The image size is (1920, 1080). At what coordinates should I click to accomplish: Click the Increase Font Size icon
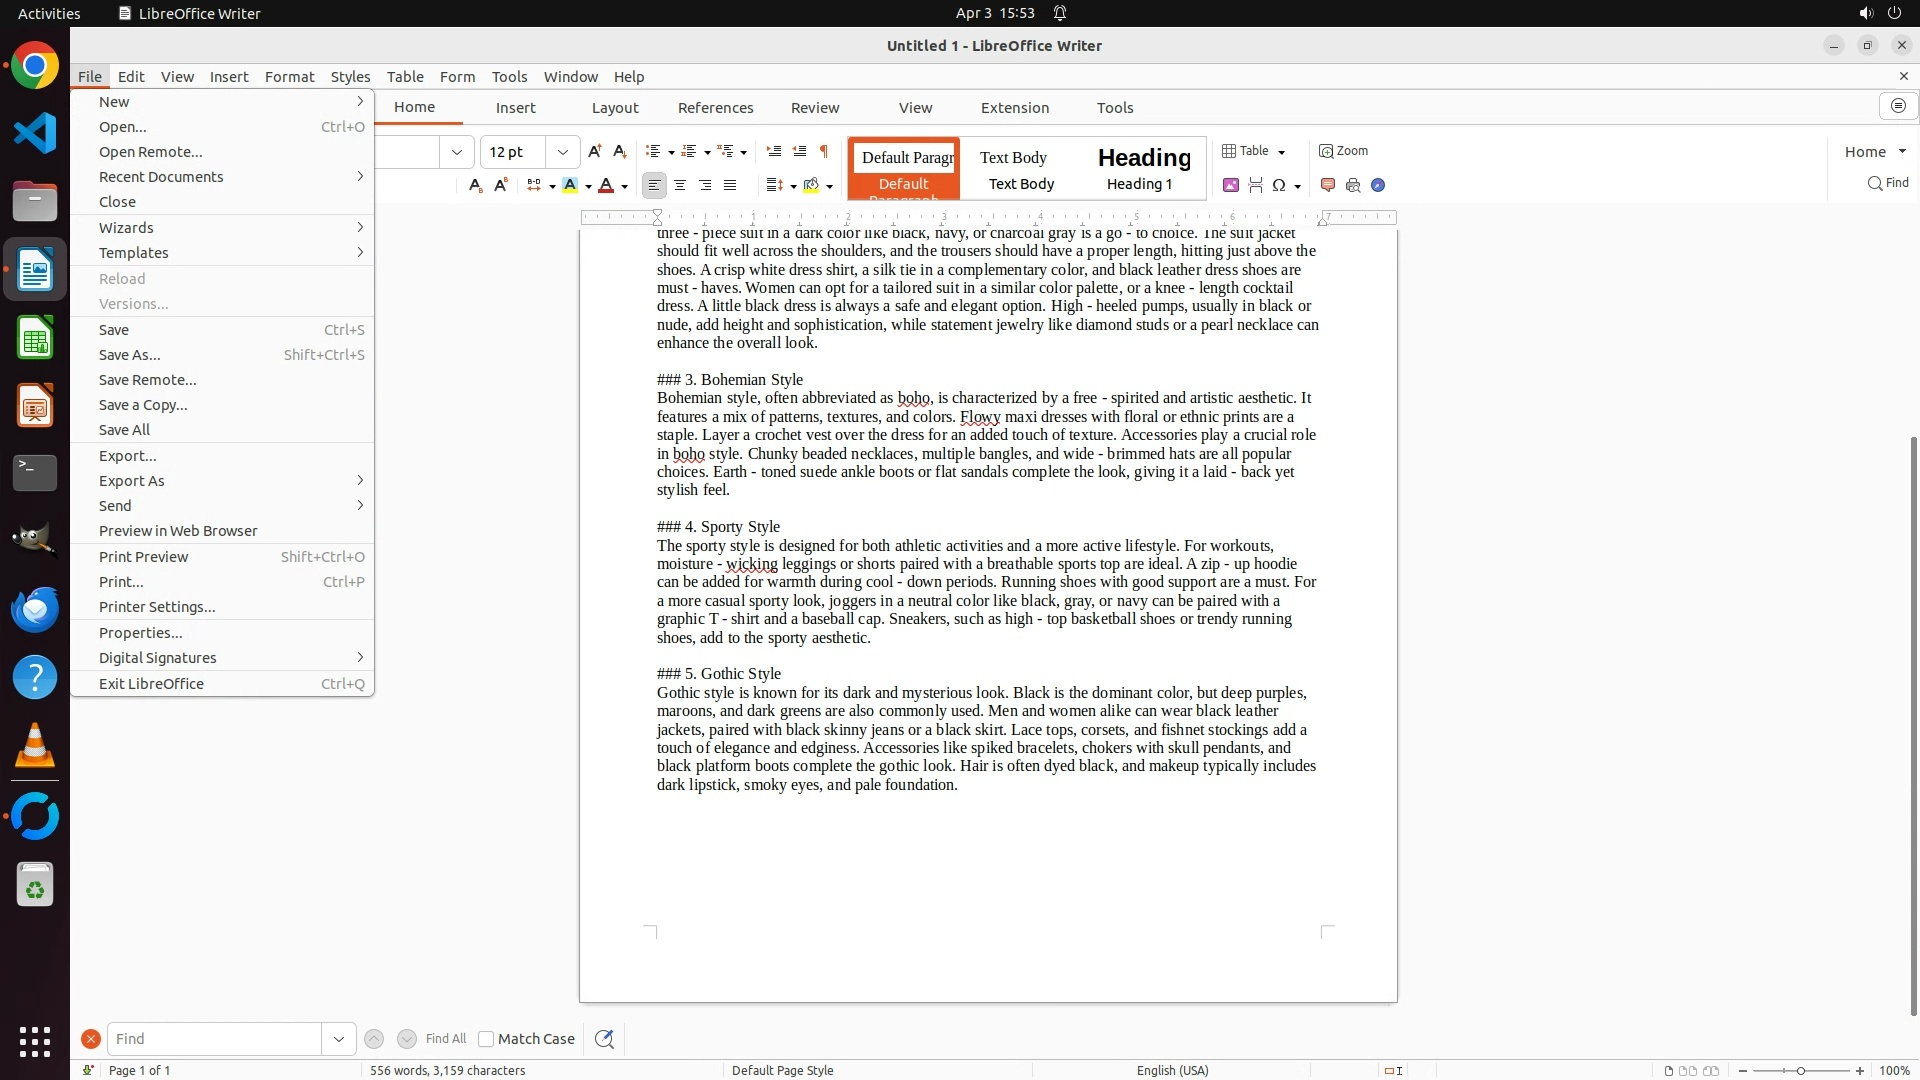click(595, 151)
